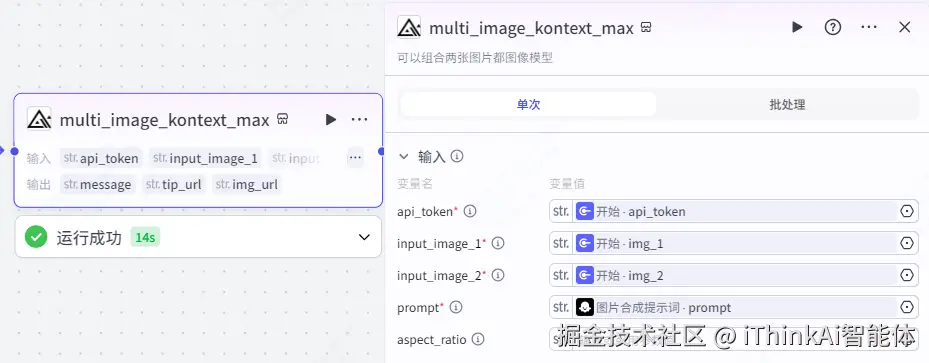Click the 开始 node icon in img_1 value
This screenshot has width=929, height=363.
click(585, 243)
